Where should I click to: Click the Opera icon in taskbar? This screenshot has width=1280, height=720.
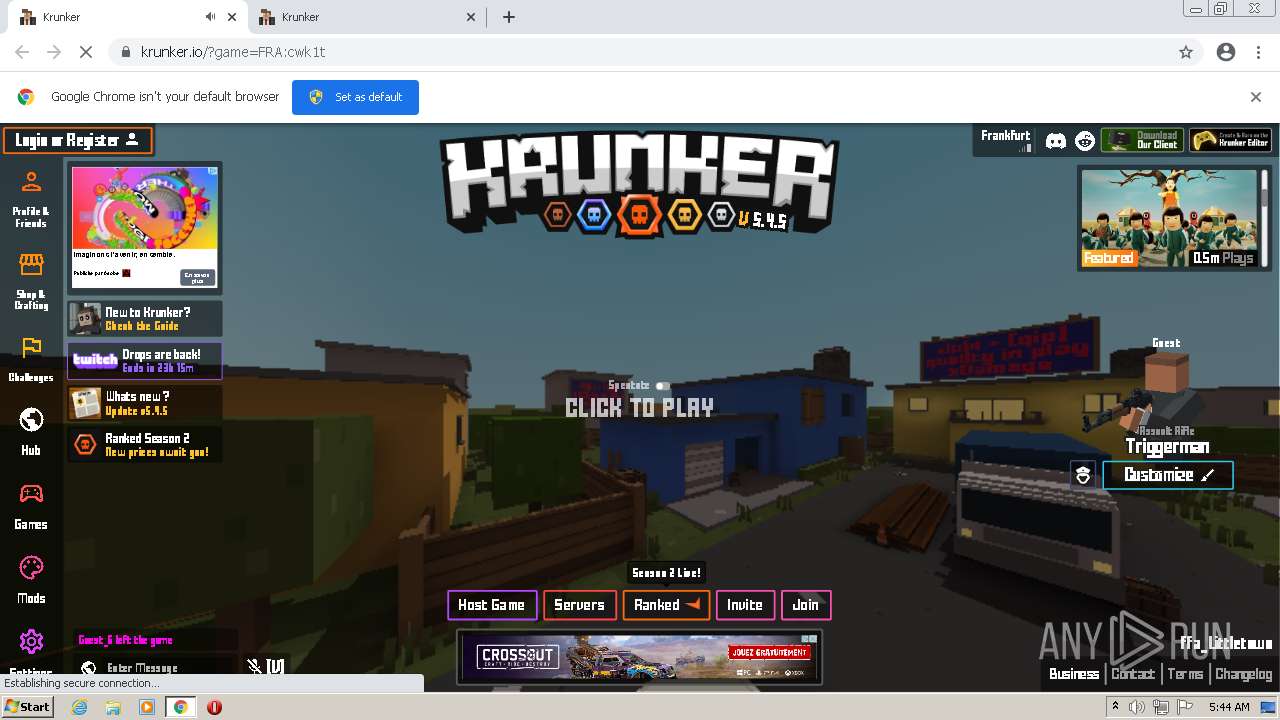tap(214, 707)
